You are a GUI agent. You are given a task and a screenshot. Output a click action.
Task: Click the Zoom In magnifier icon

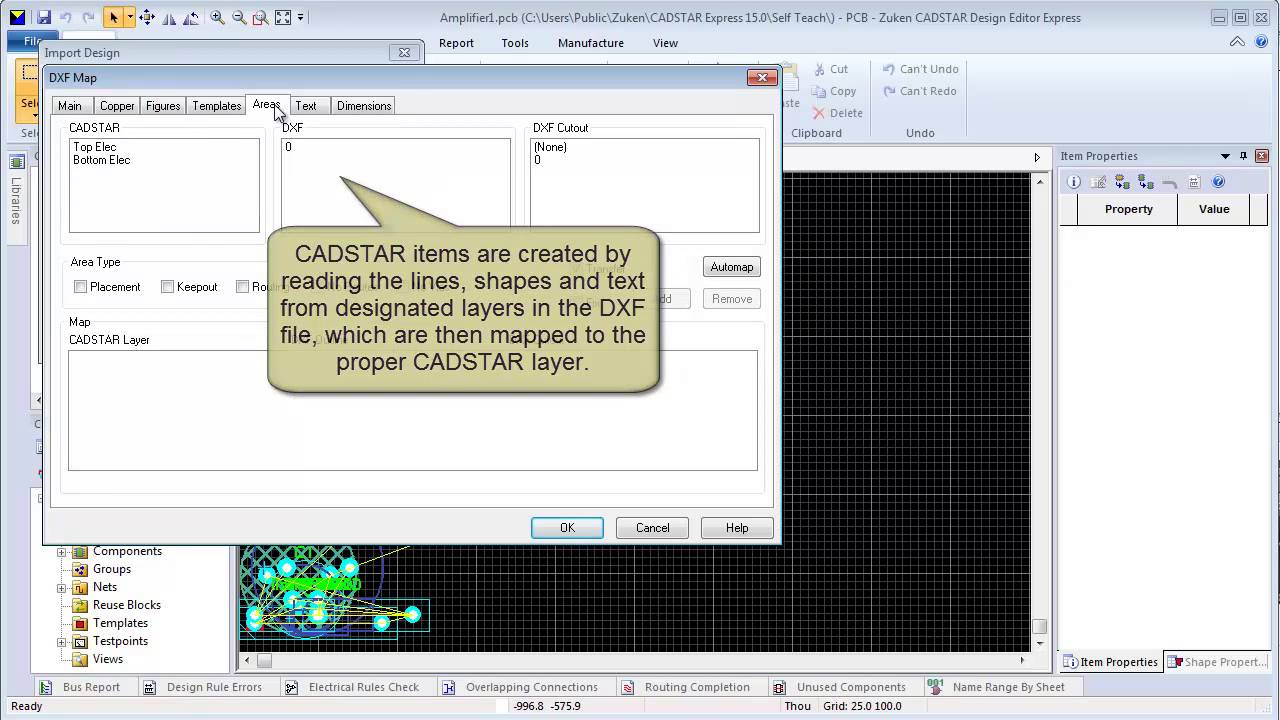[x=217, y=17]
